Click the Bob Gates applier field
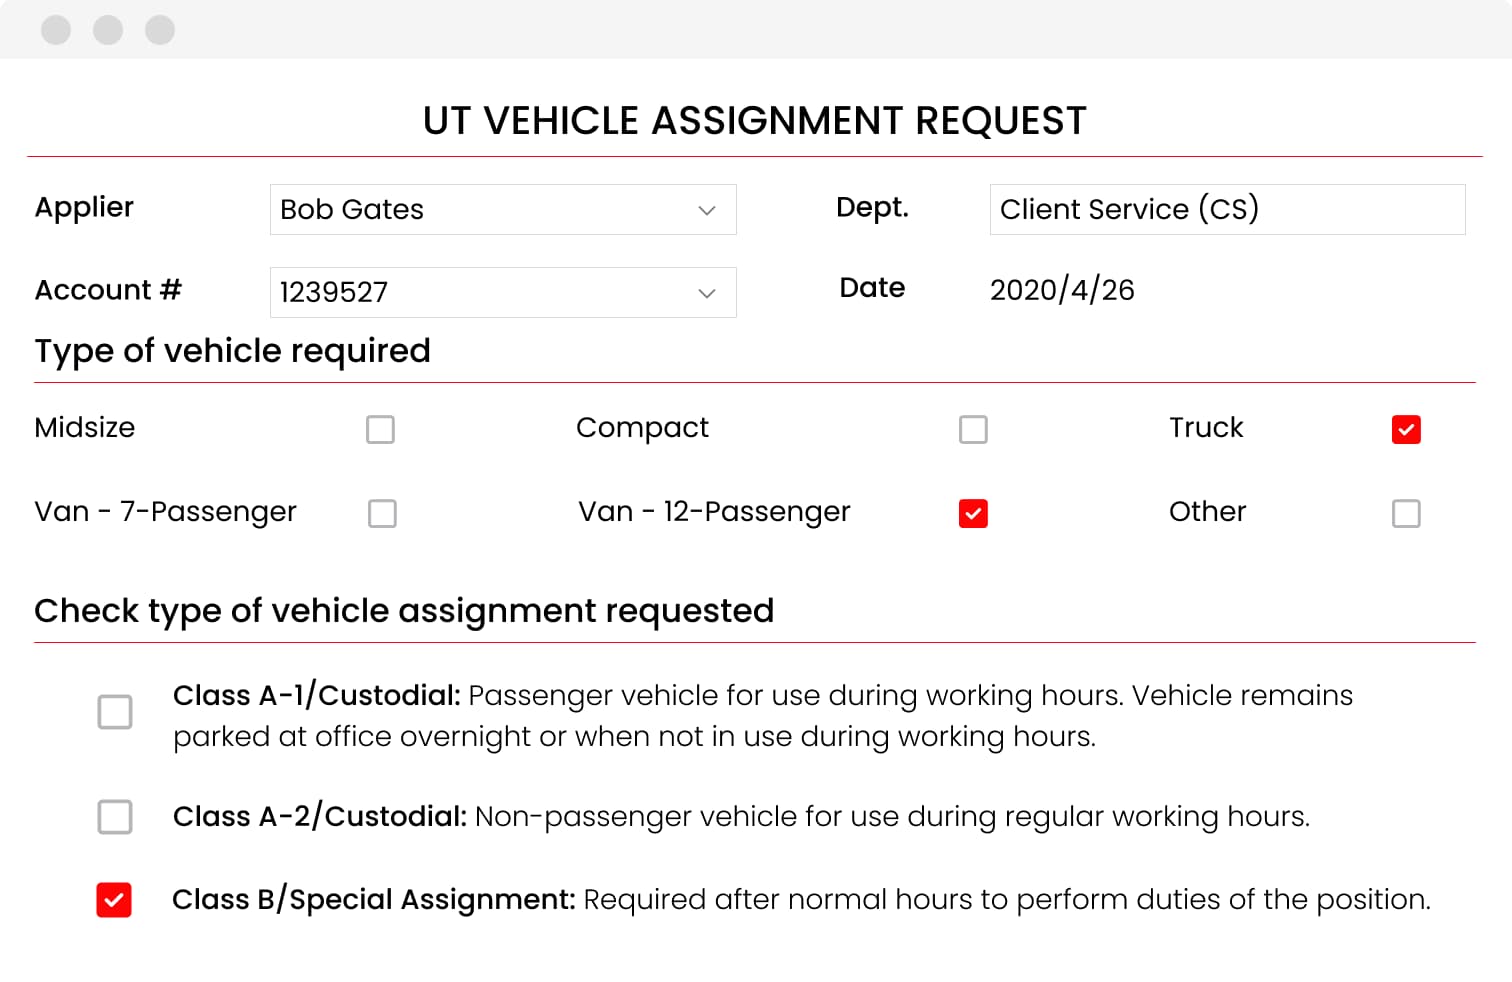The width and height of the screenshot is (1512, 982). pos(480,210)
